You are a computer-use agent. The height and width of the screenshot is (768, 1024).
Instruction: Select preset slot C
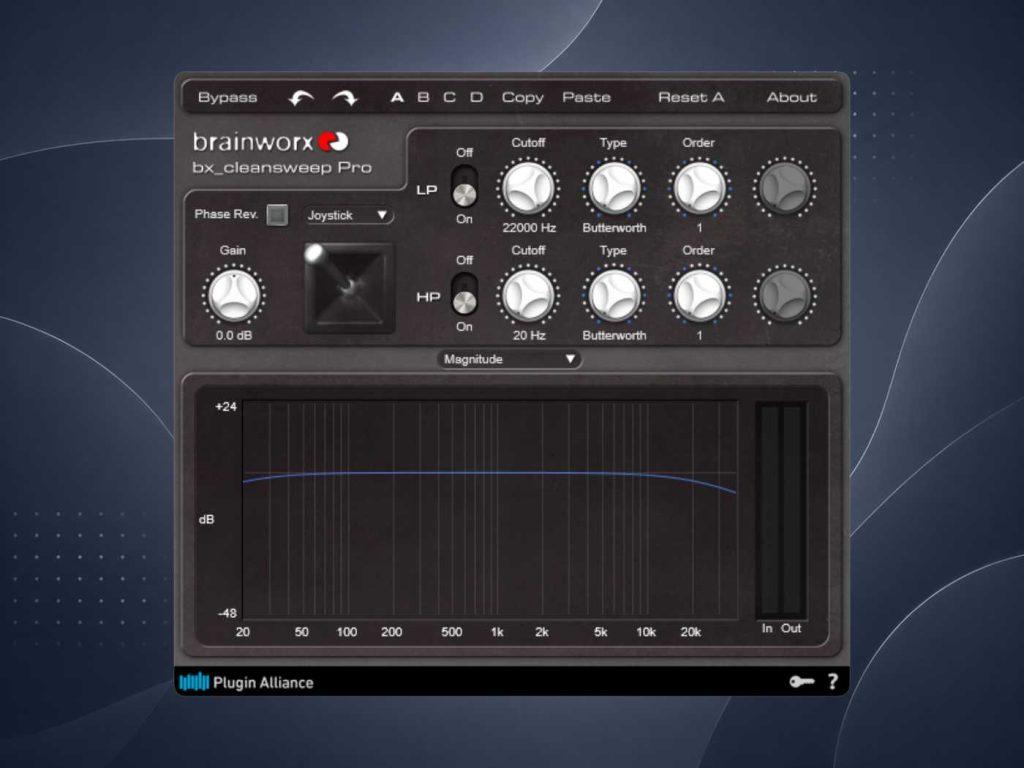point(449,97)
